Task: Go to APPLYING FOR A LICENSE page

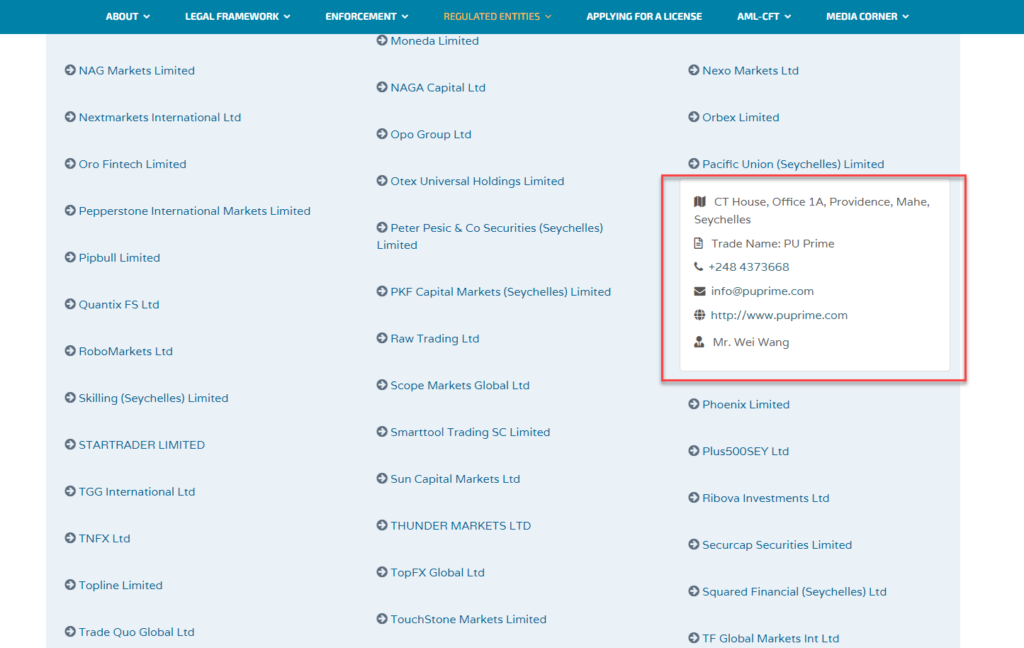Action: tap(644, 16)
